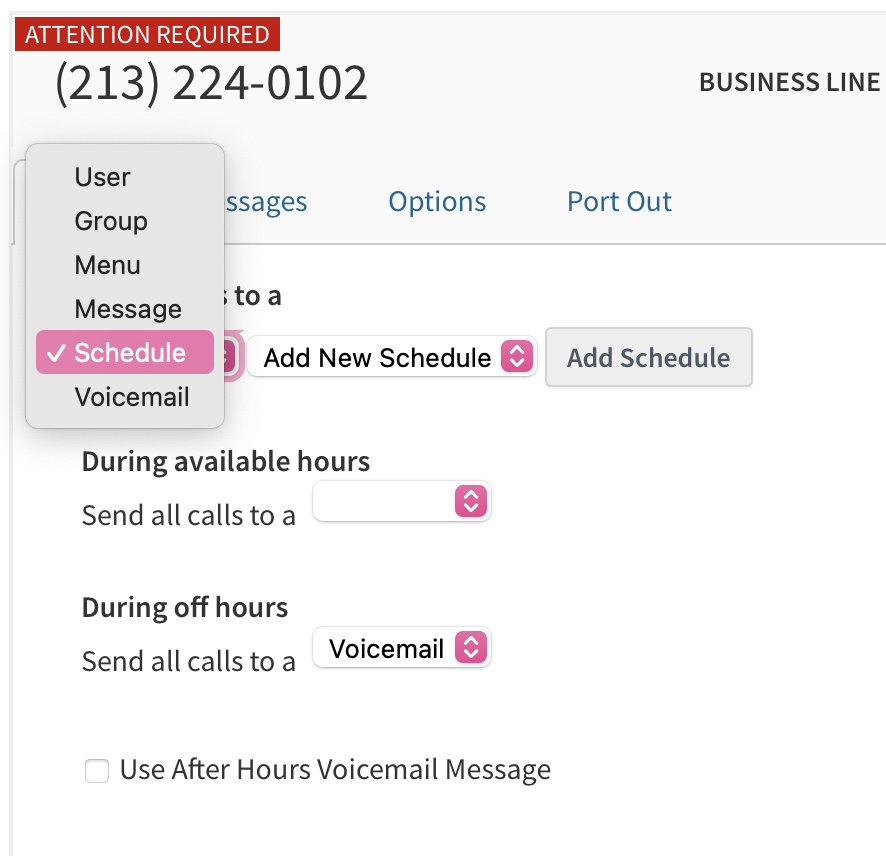Click the phone number (213) 224-0102

click(x=211, y=84)
